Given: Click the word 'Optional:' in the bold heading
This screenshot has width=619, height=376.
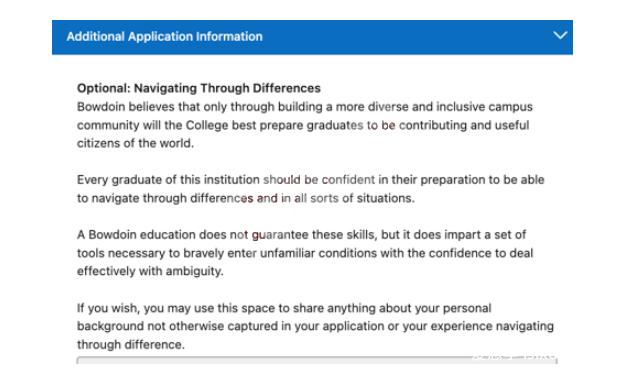Looking at the screenshot, I should click(x=104, y=88).
